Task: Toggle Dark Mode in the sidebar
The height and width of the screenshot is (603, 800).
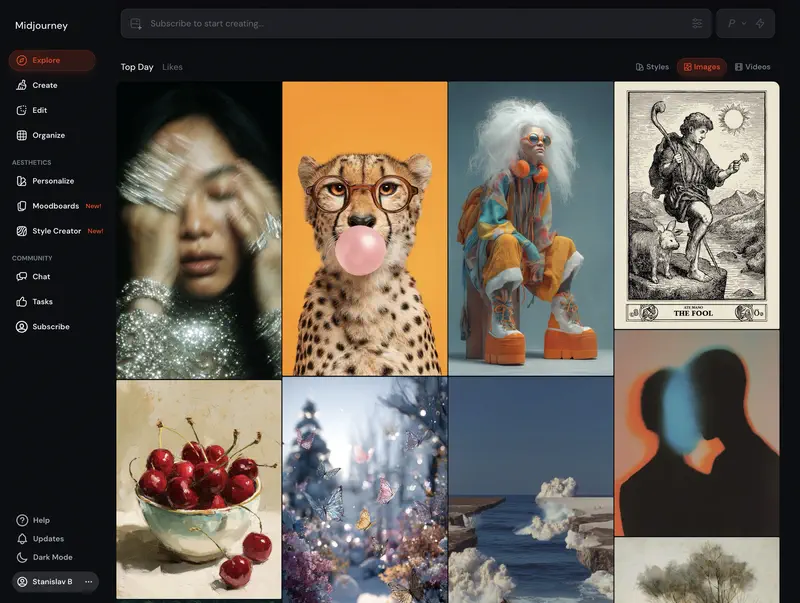Action: click(x=51, y=557)
